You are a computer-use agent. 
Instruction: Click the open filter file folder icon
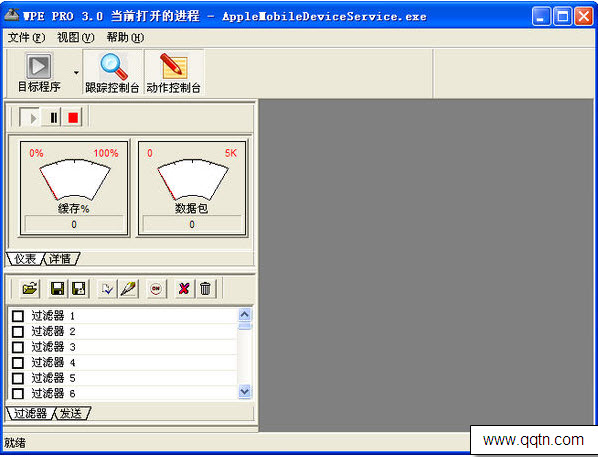coord(30,288)
